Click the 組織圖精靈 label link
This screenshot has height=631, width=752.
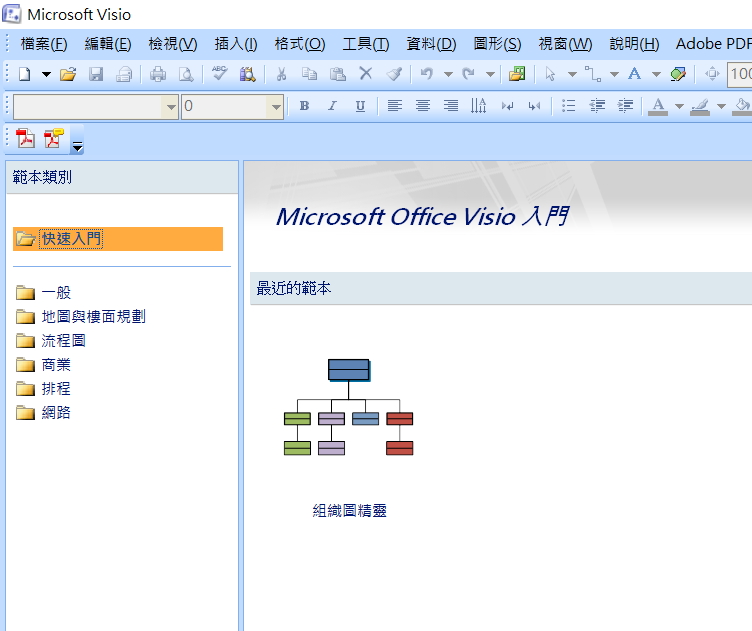[x=349, y=511]
